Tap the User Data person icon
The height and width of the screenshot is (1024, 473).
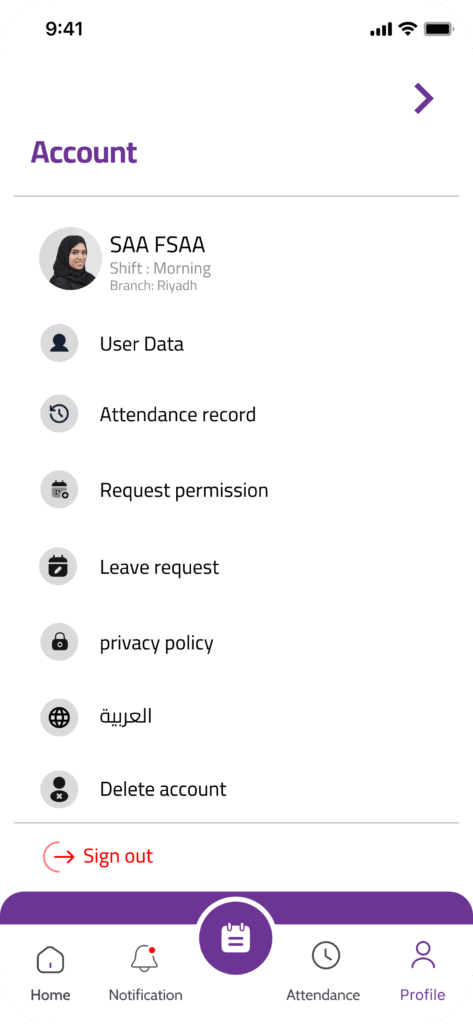(x=59, y=344)
